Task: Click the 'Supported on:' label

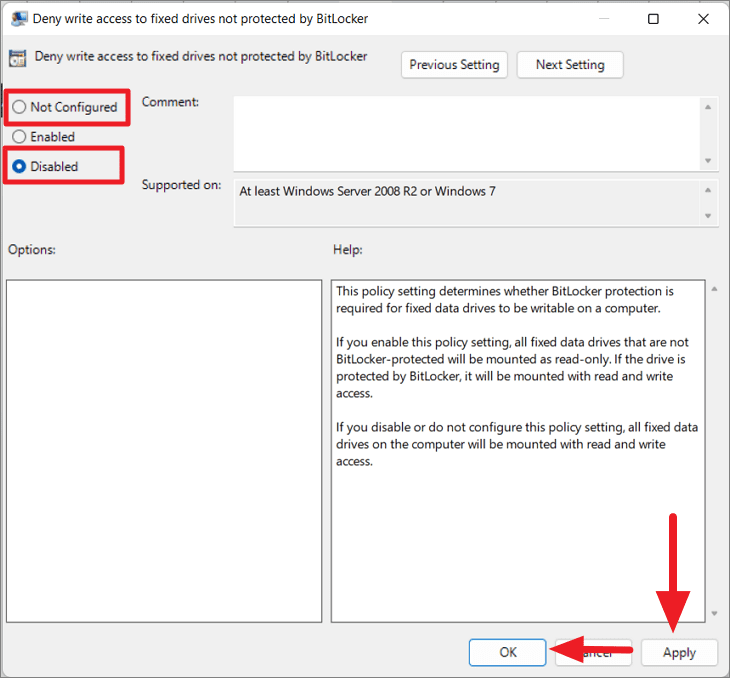Action: pos(181,185)
